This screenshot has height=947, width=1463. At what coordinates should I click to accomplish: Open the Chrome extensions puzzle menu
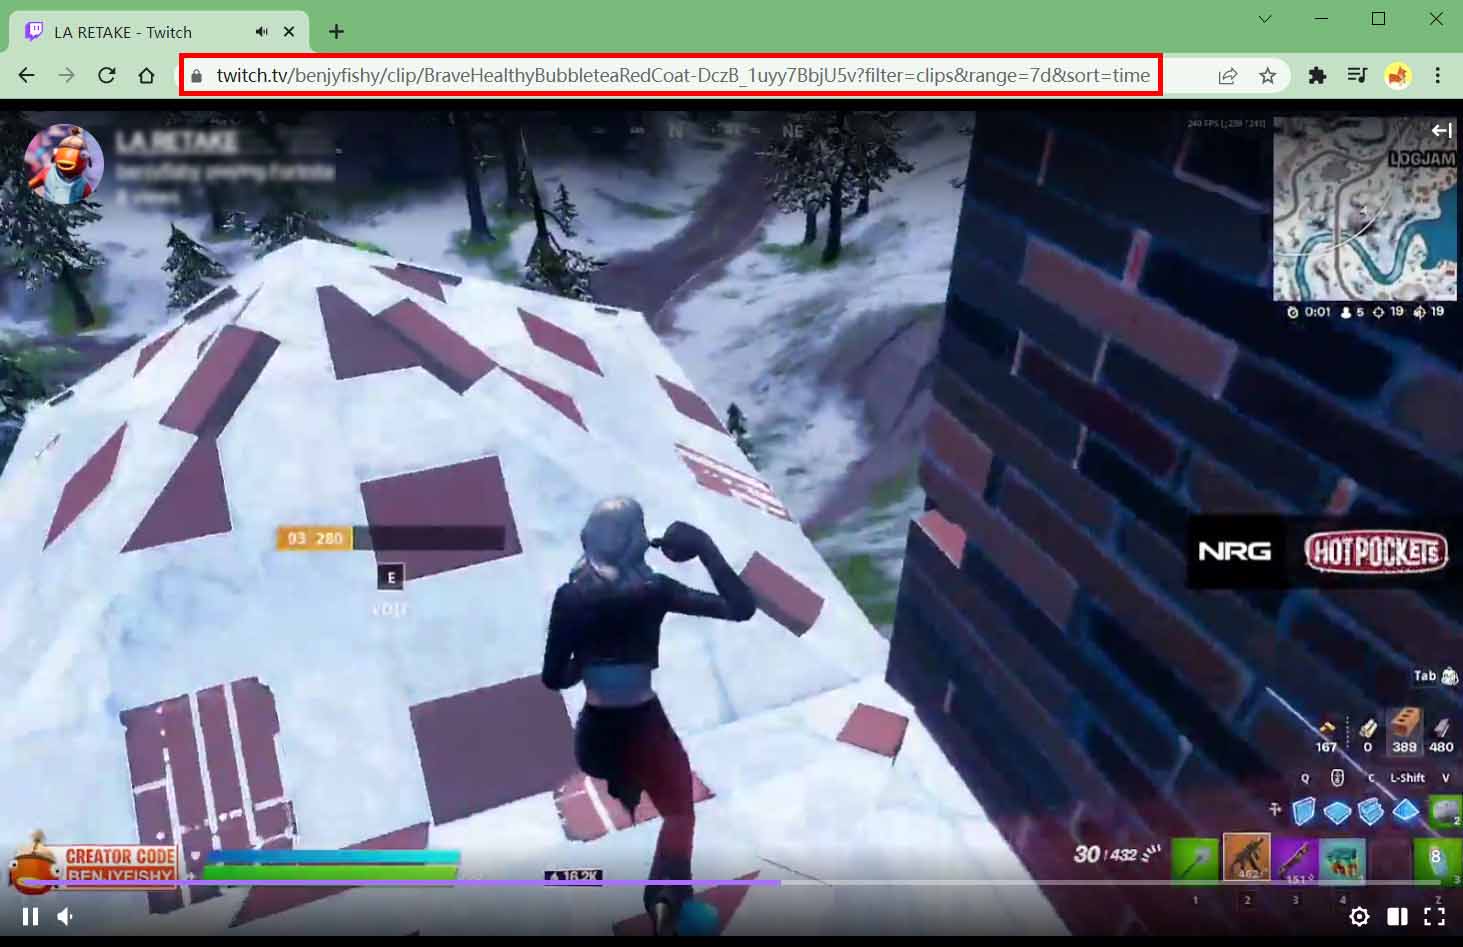[x=1317, y=75]
